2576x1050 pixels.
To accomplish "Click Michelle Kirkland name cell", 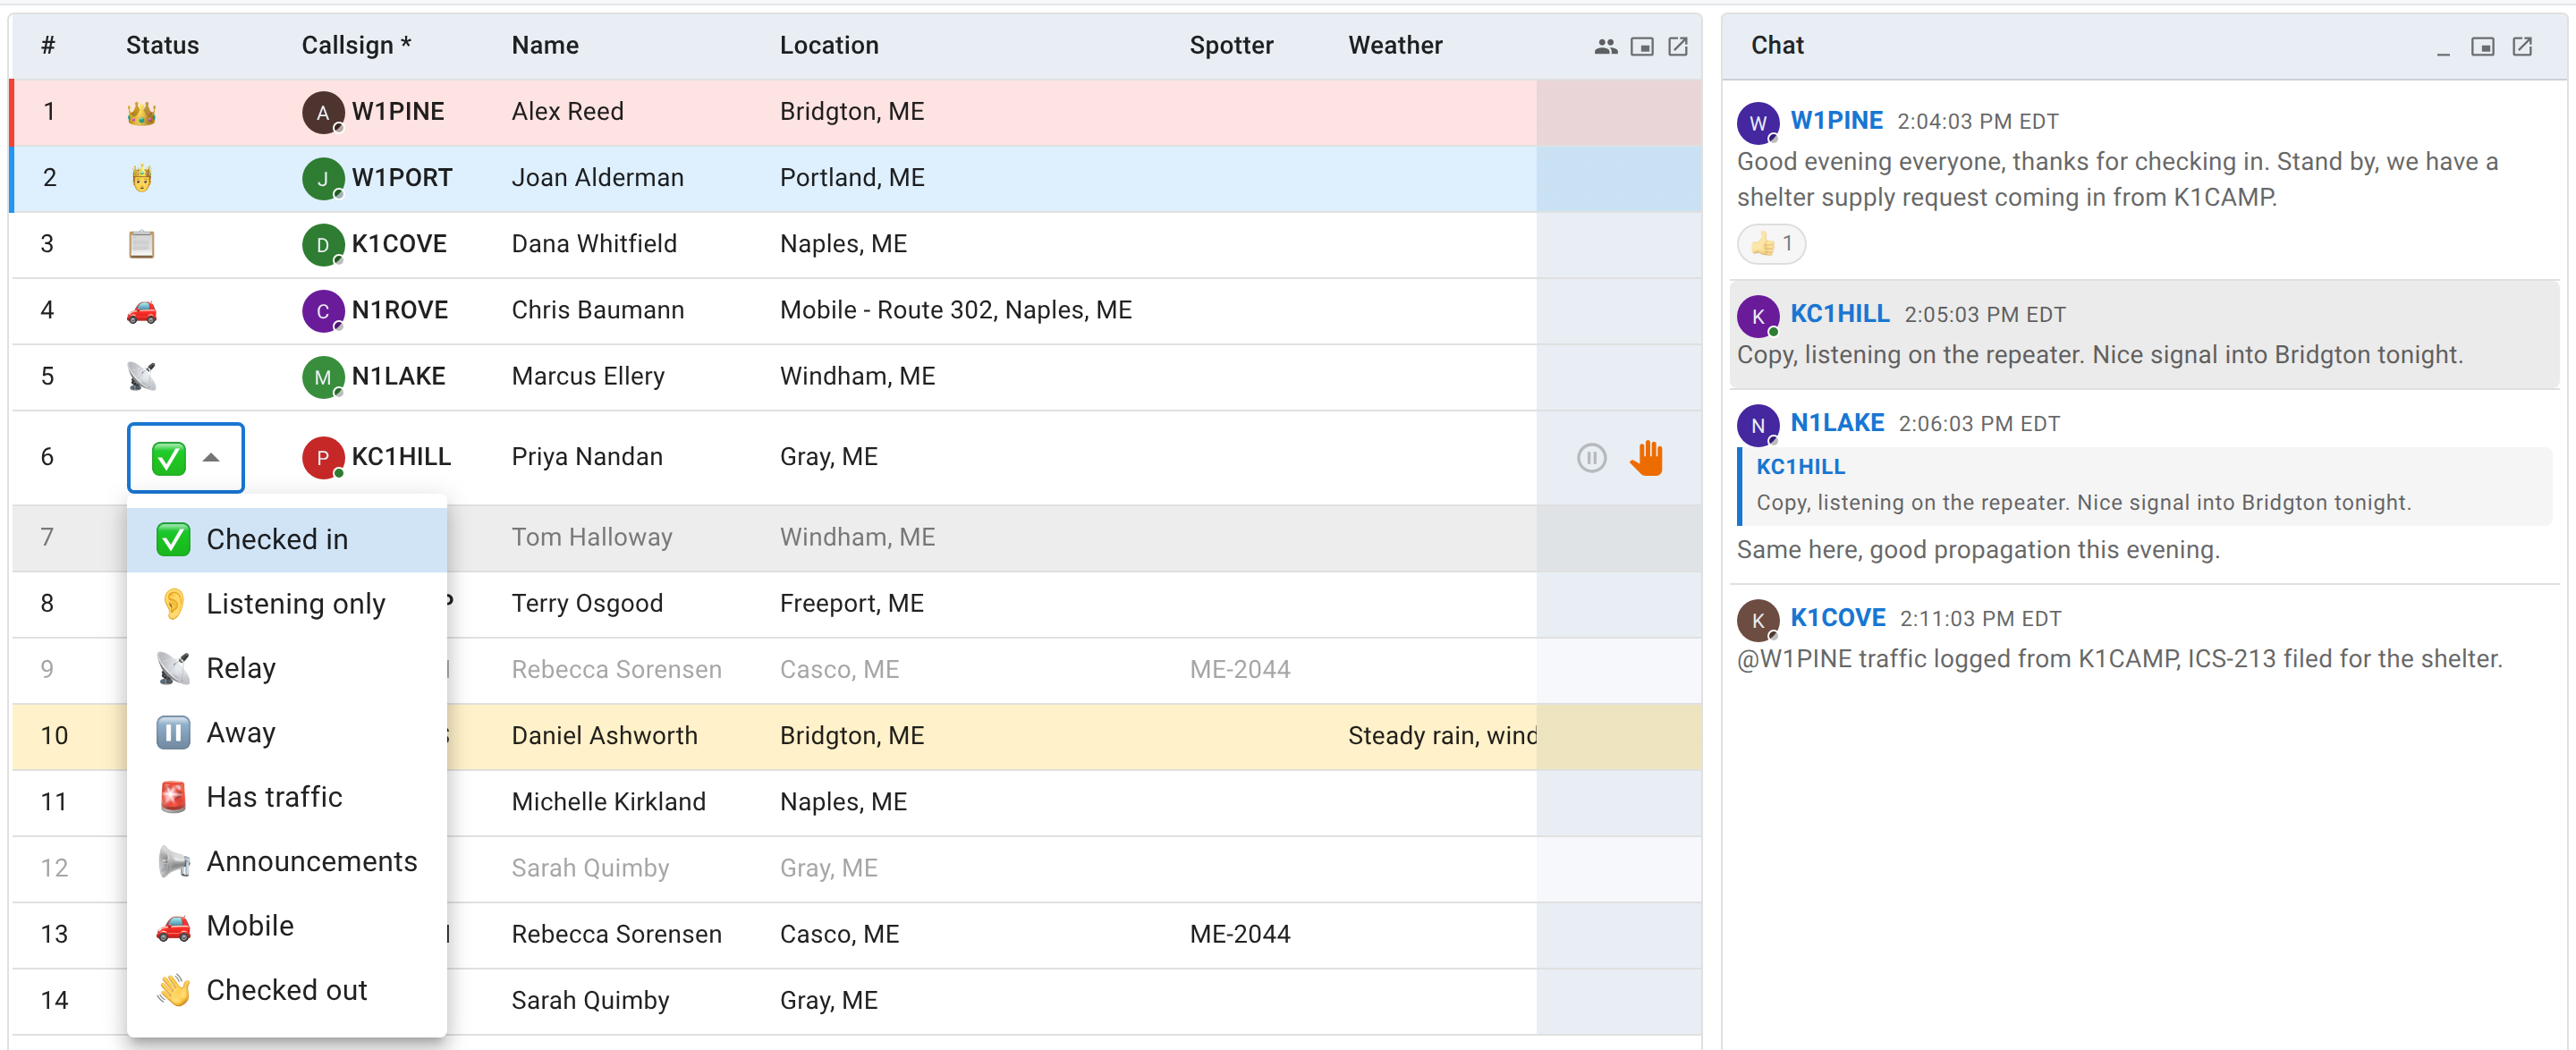I will [x=608, y=802].
